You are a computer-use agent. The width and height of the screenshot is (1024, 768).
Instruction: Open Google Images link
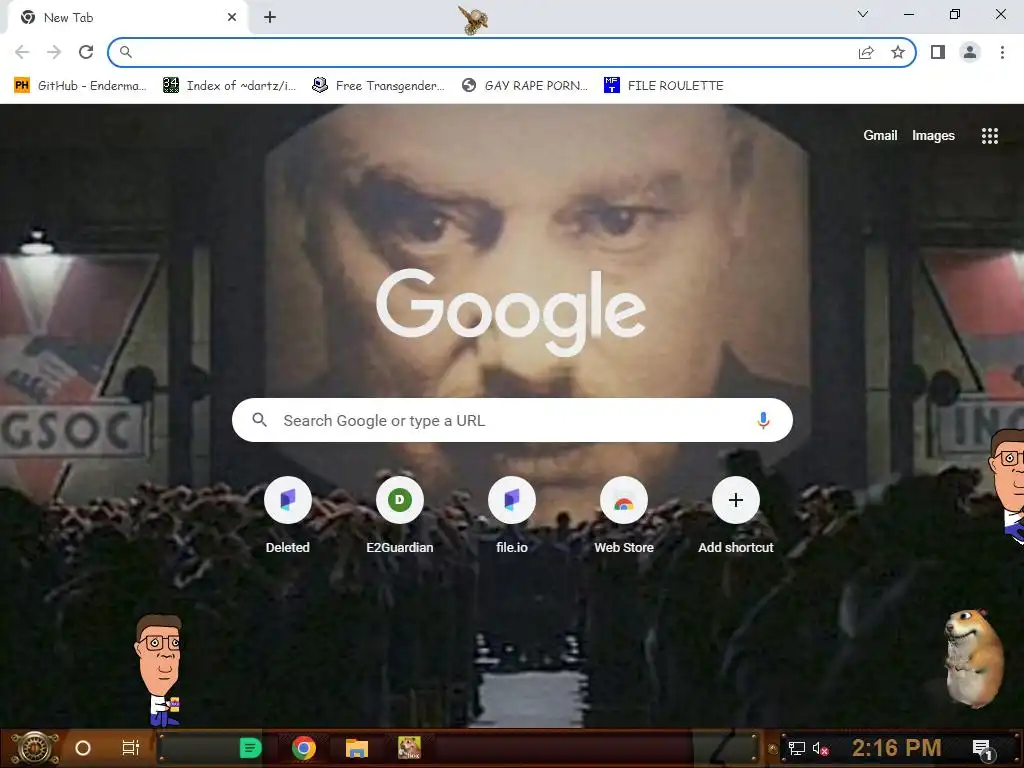click(x=933, y=135)
